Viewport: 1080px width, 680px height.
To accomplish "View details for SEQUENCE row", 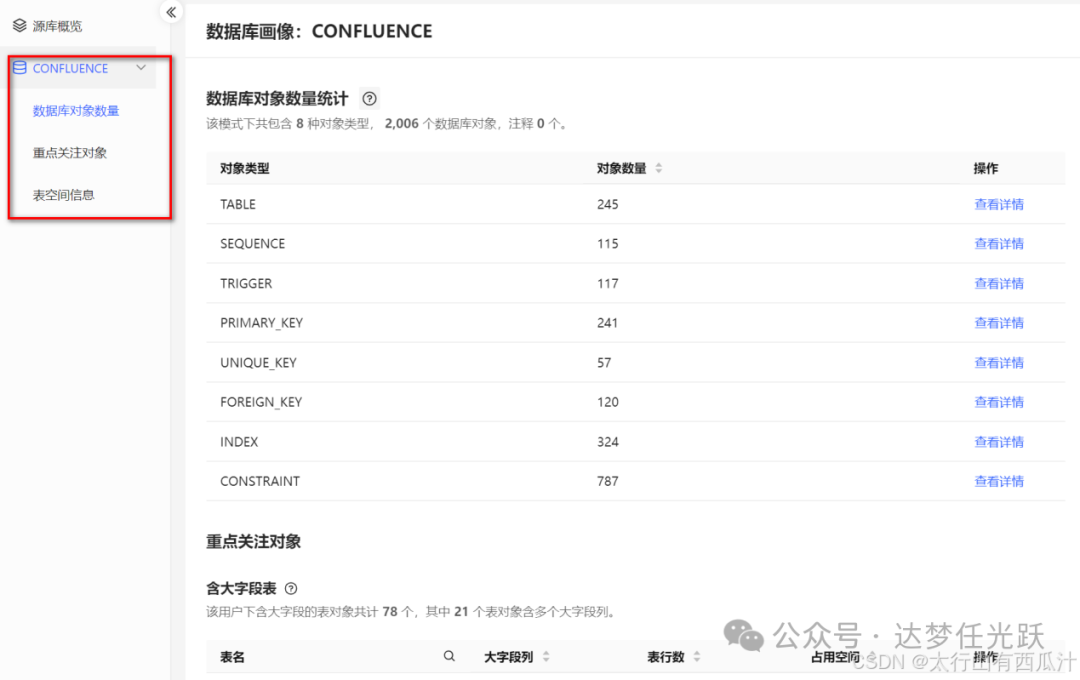I will [x=999, y=243].
